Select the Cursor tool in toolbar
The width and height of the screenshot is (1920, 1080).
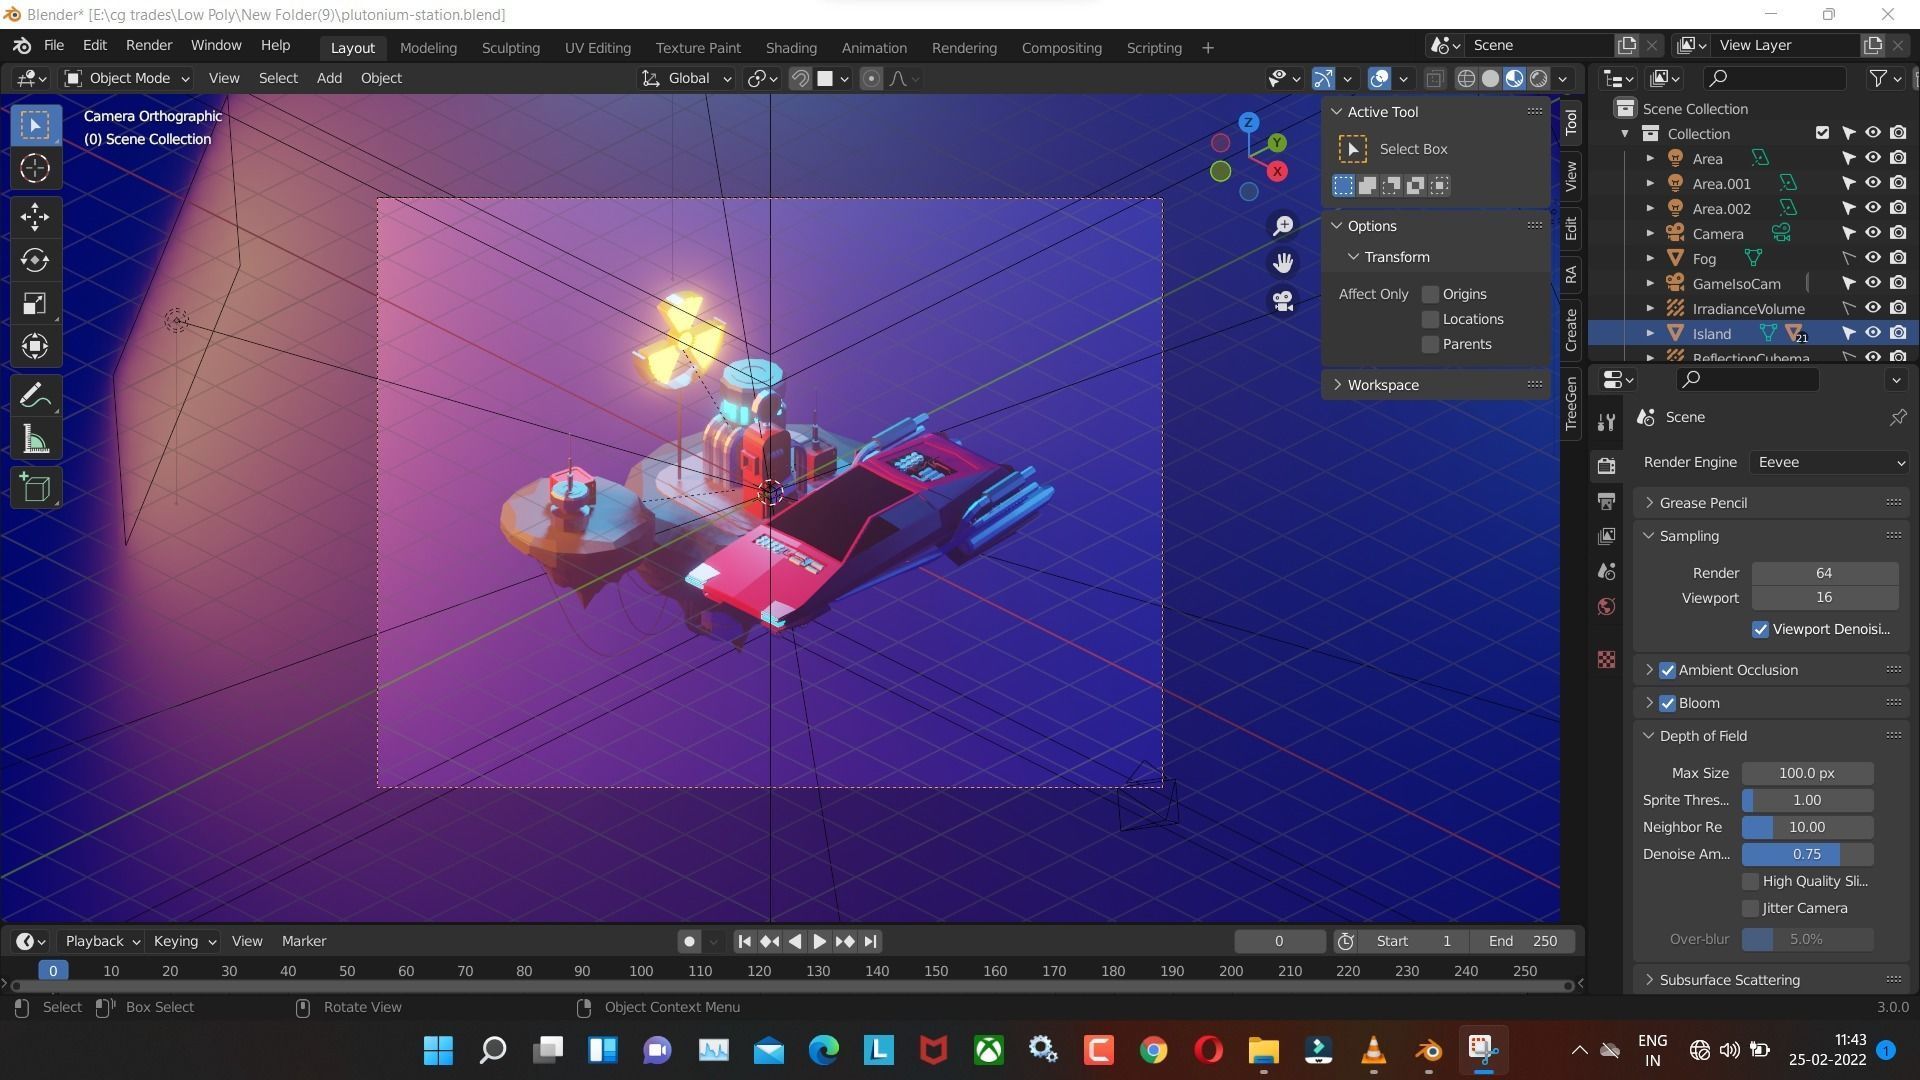tap(35, 168)
